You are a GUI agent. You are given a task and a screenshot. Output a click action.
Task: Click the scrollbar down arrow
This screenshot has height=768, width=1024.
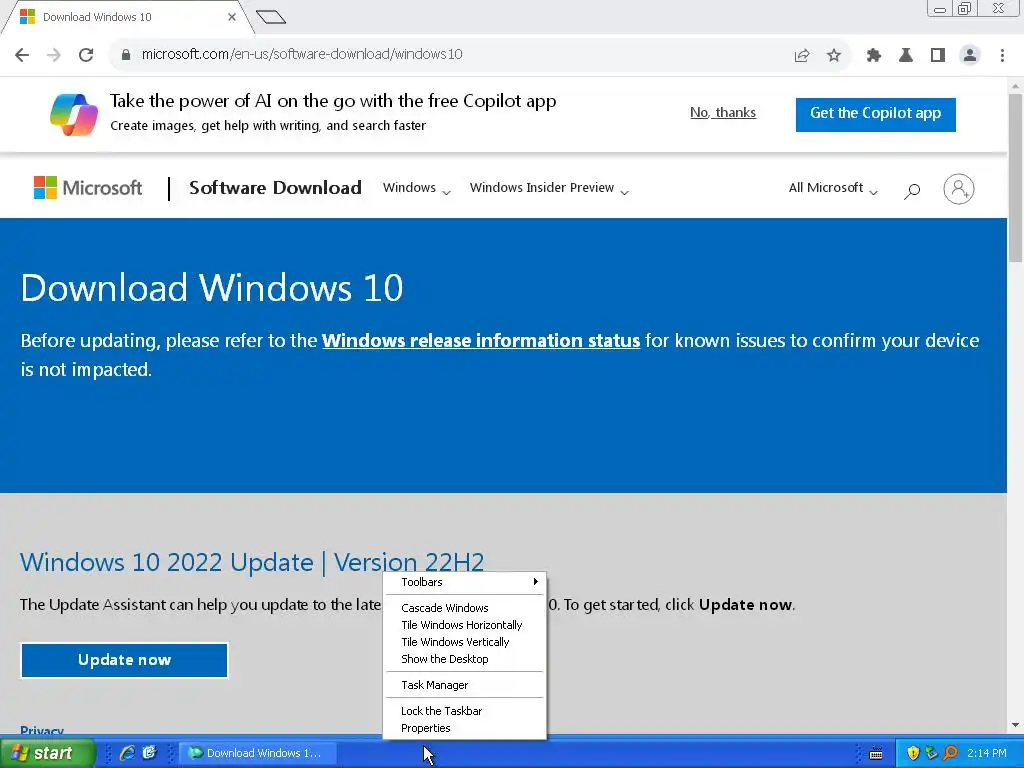tap(1015, 725)
